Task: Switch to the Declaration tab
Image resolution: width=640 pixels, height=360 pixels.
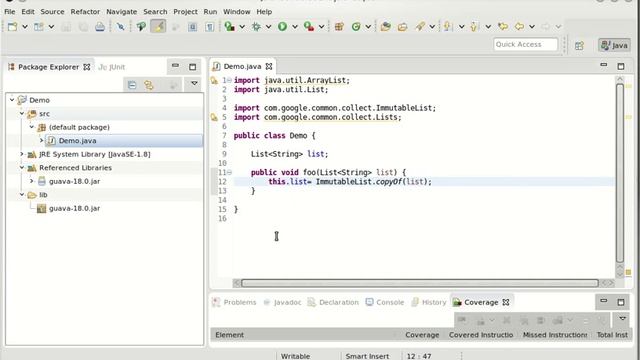Action: 333,302
